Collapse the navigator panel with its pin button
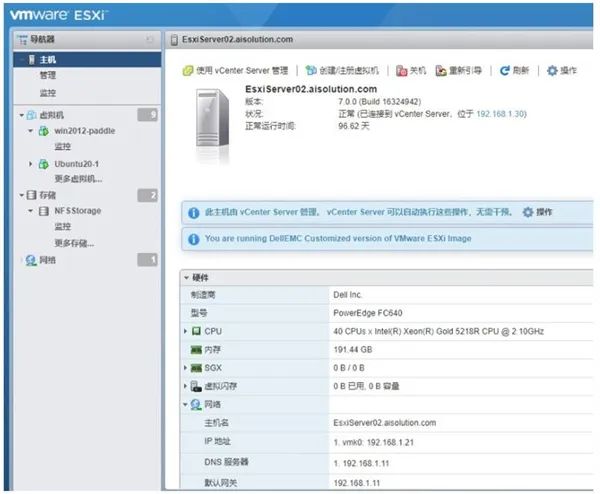This screenshot has height=494, width=600. point(150,40)
